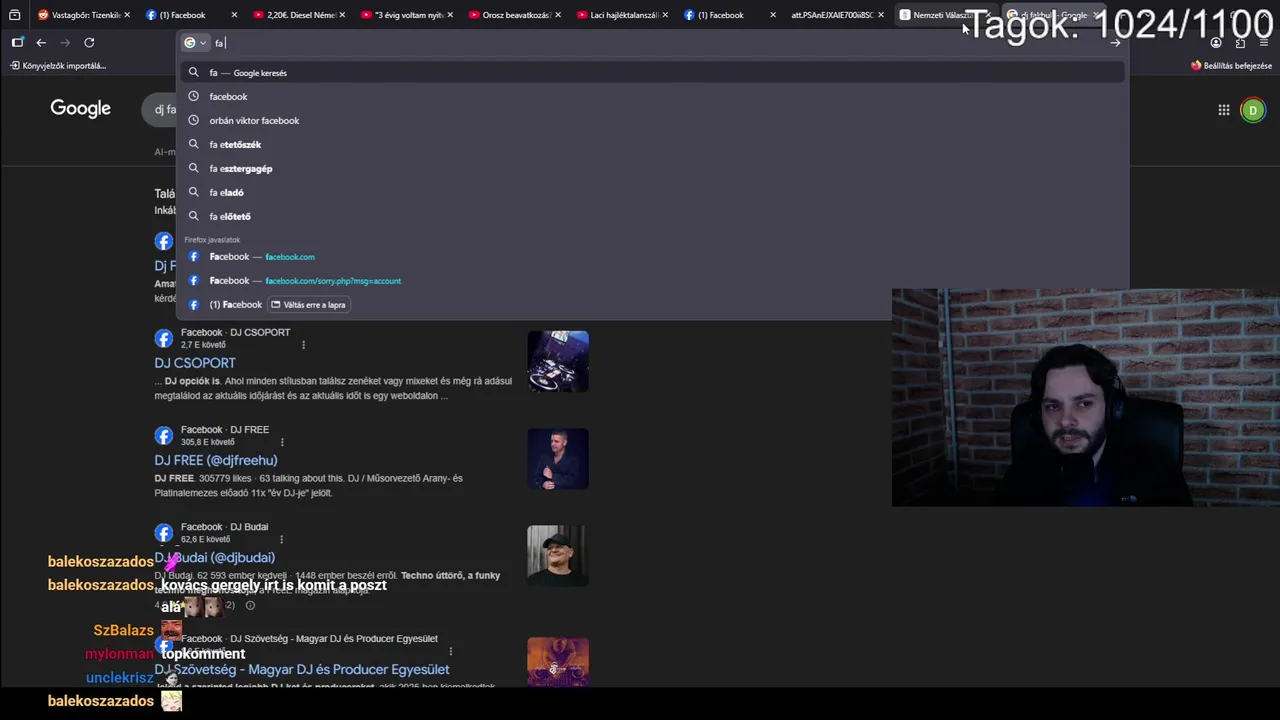Switch to the "Laci hajléktalanszáll" tab
This screenshot has height=720, width=1280.
click(x=622, y=15)
